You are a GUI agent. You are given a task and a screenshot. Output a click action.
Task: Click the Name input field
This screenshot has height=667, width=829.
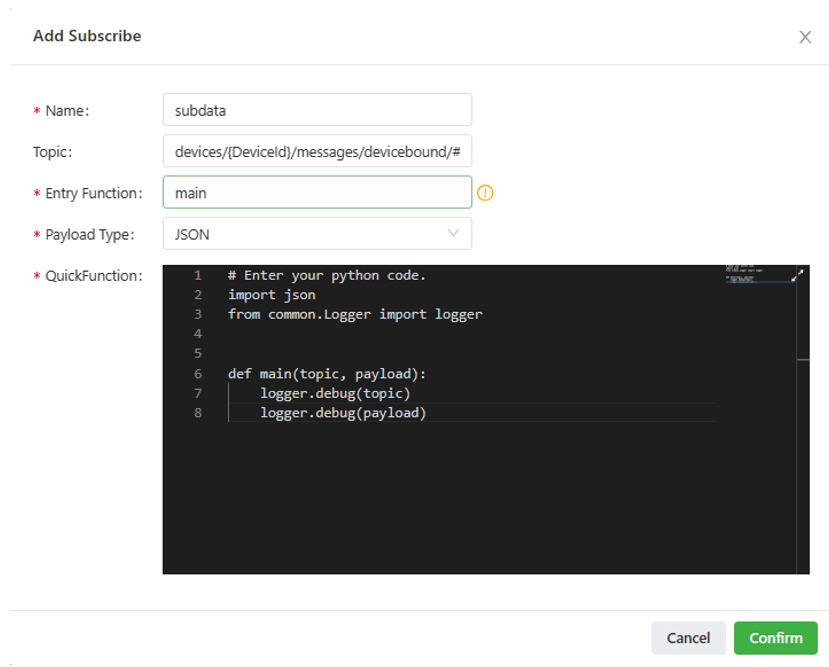[x=316, y=110]
